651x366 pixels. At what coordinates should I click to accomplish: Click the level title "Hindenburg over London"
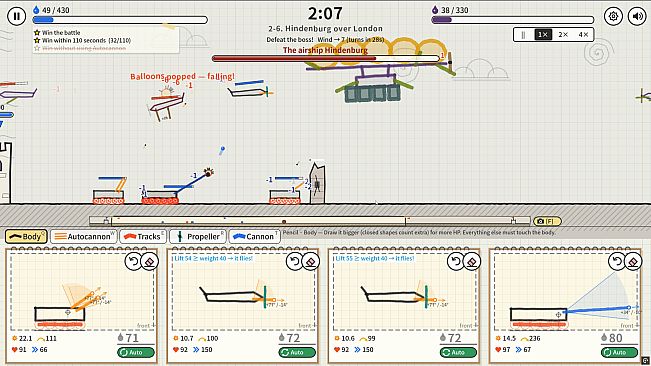tap(334, 29)
